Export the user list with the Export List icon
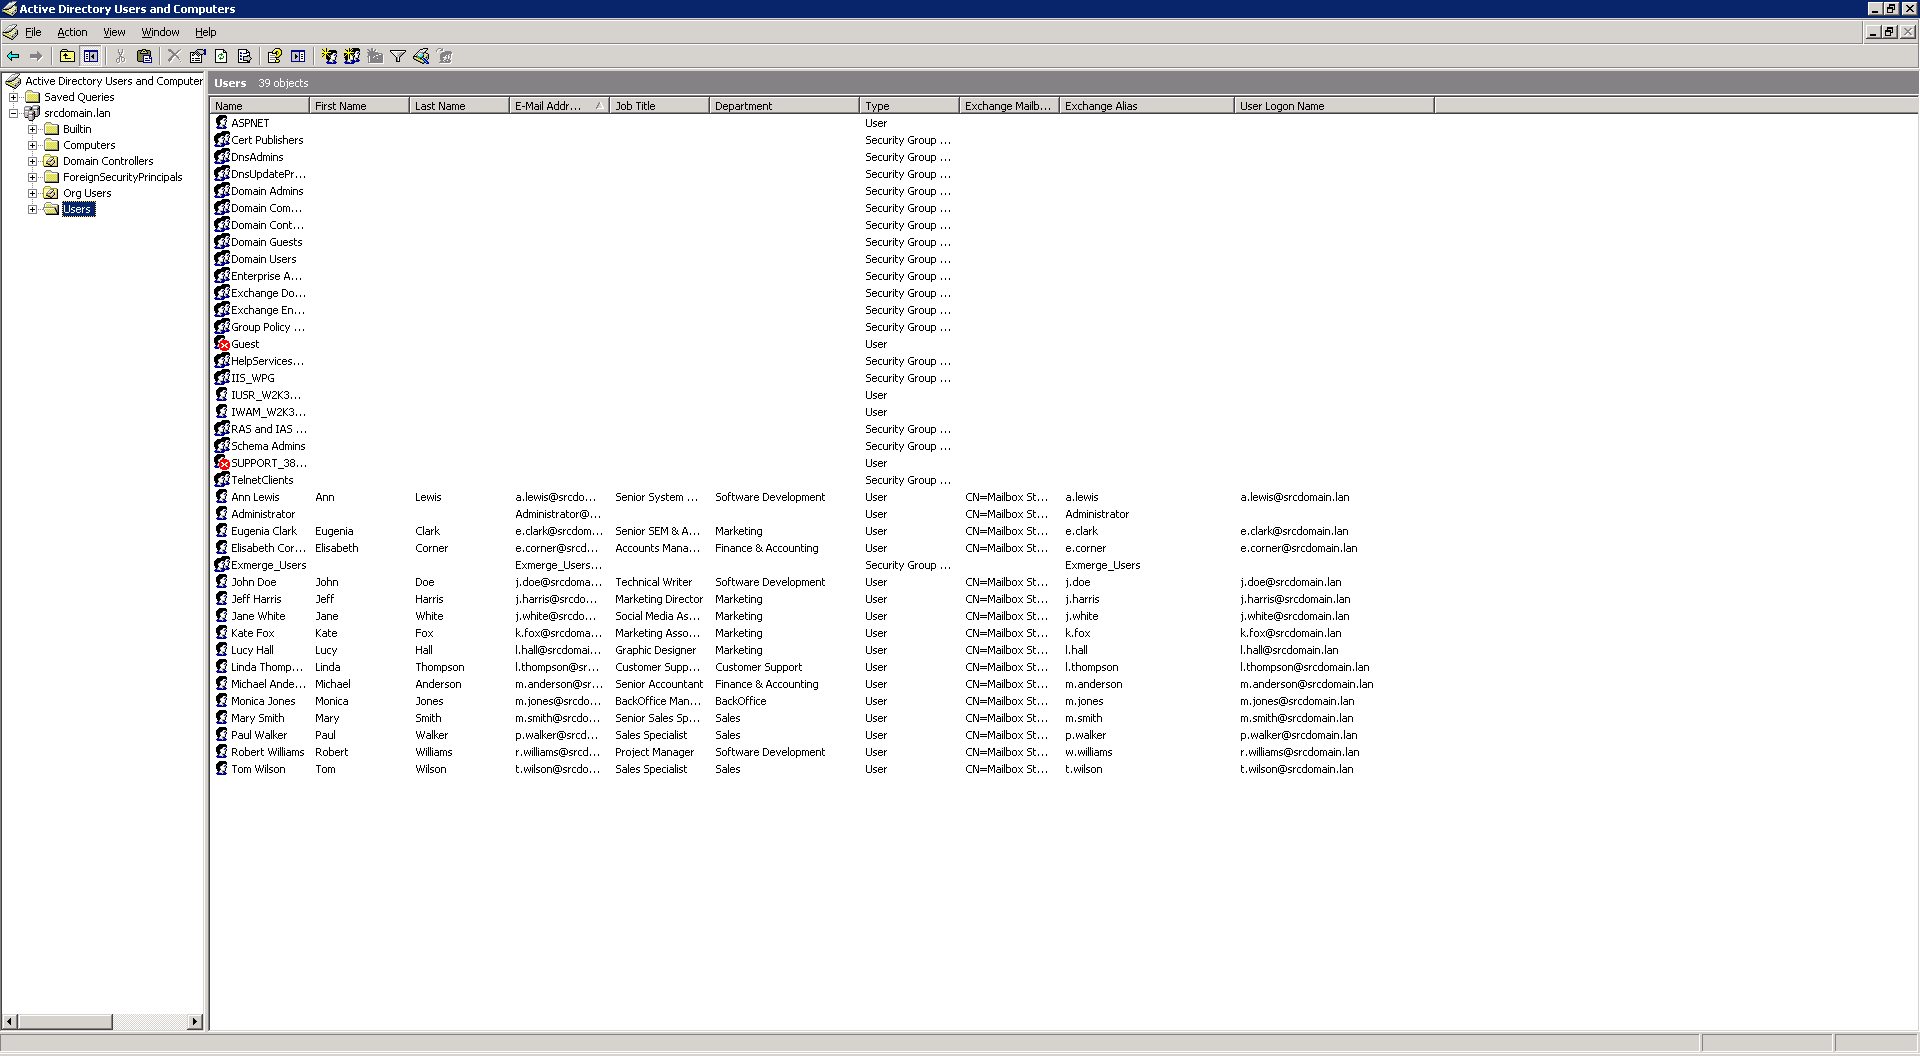1920x1056 pixels. point(245,56)
